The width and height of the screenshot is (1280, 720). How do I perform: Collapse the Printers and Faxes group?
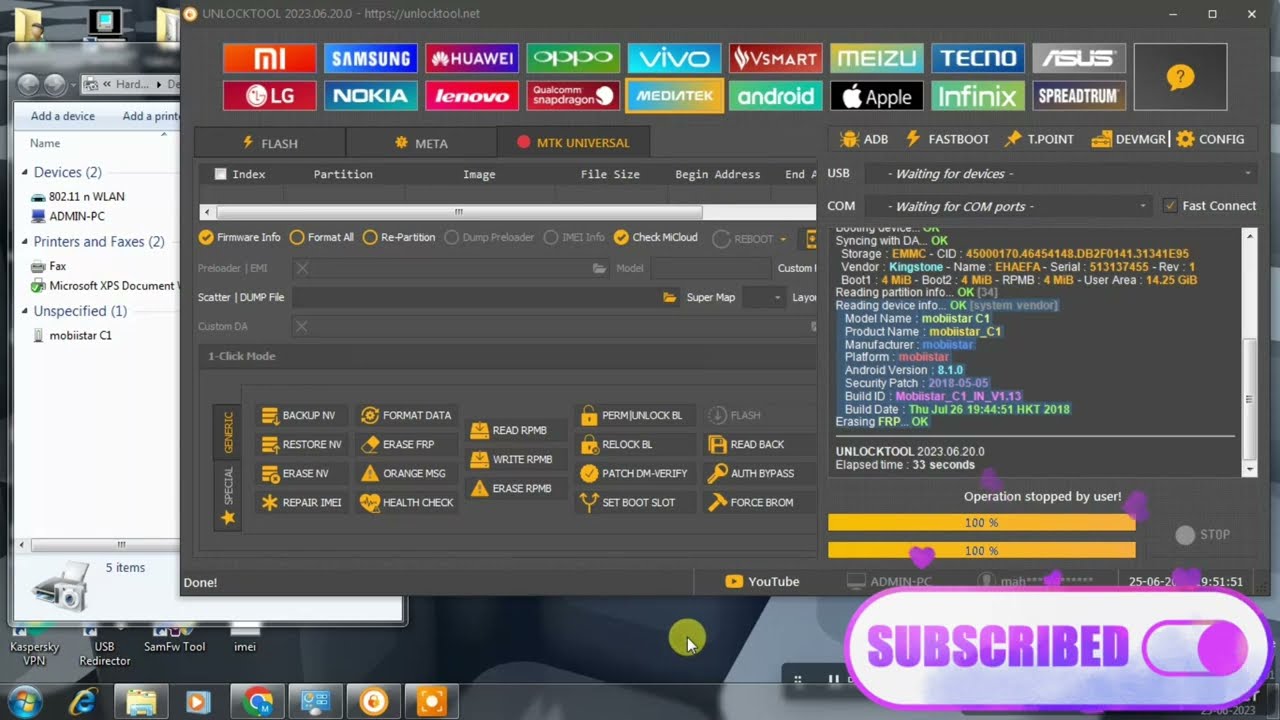pyautogui.click(x=25, y=242)
